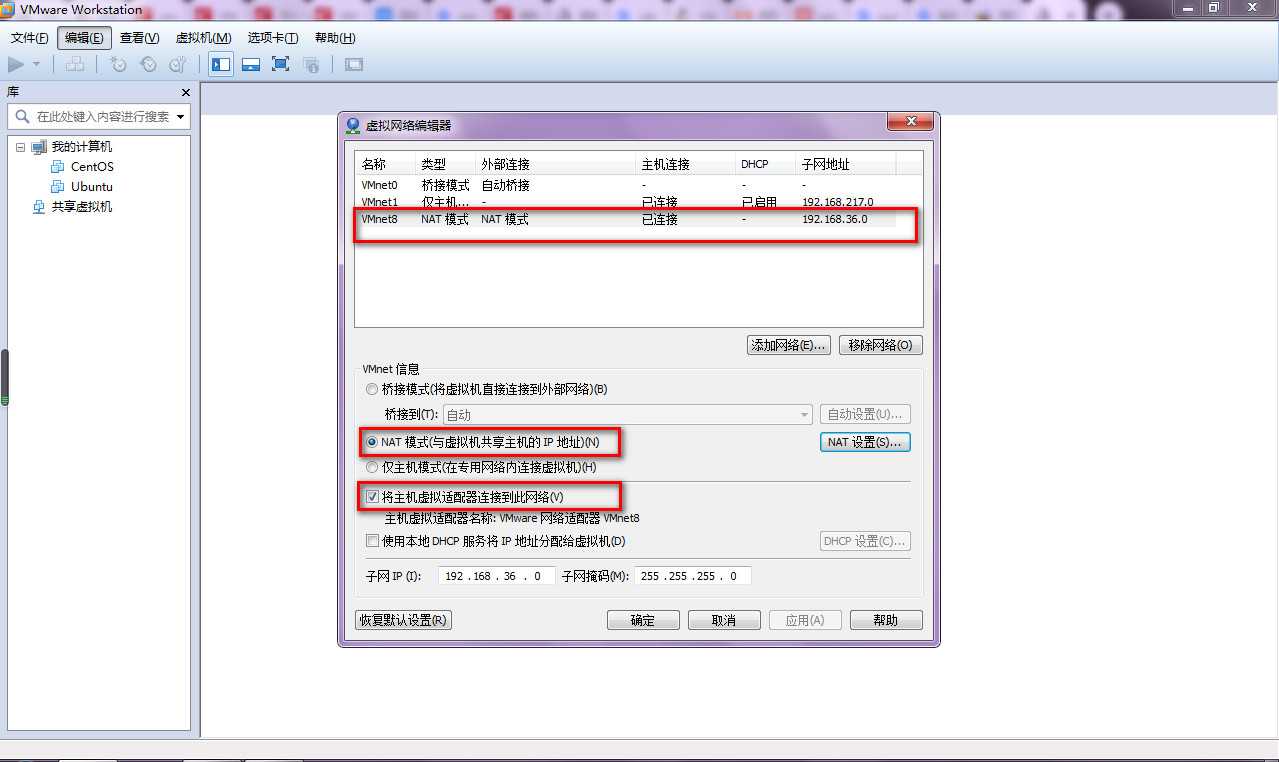Open the 编辑(E) menu
Viewport: 1279px width, 762px height.
point(83,38)
